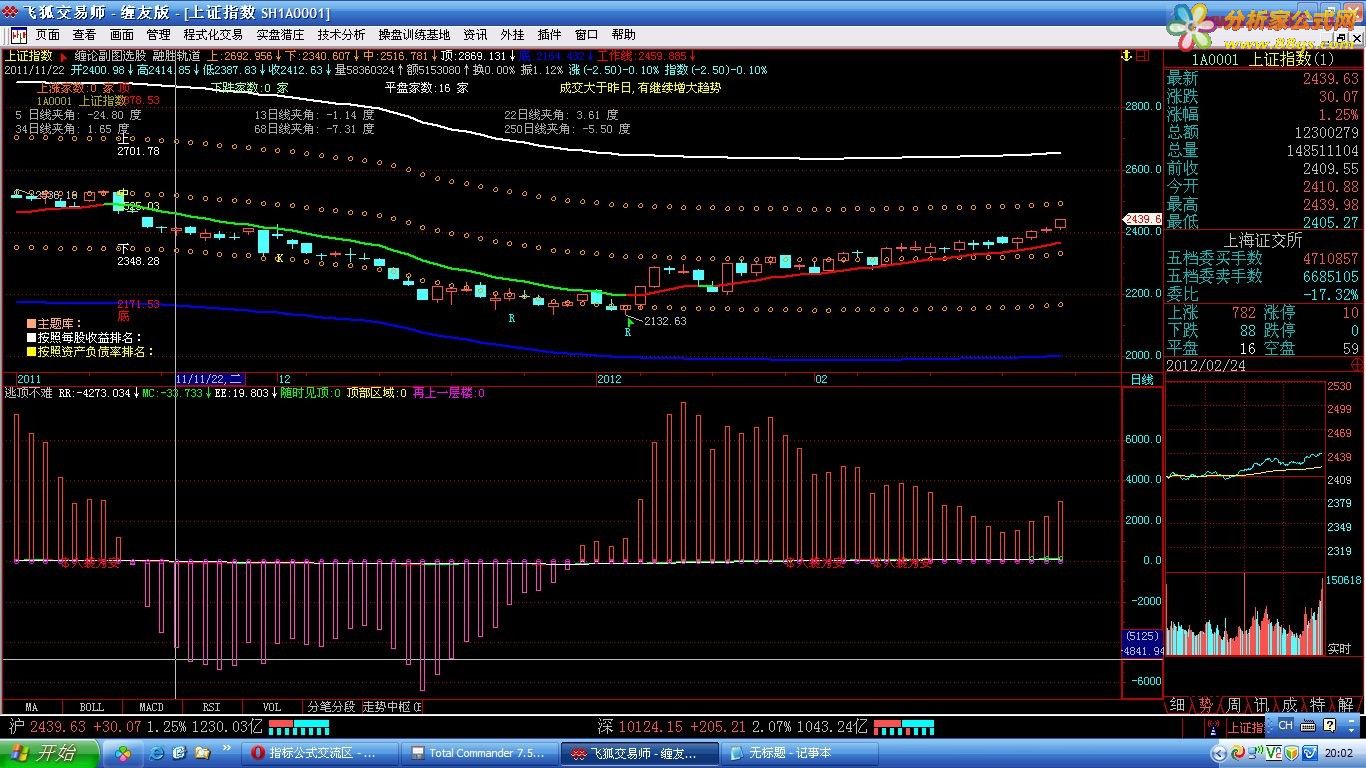This screenshot has height=768, width=1366.
Task: Open the 页面 menu
Action: click(x=47, y=34)
